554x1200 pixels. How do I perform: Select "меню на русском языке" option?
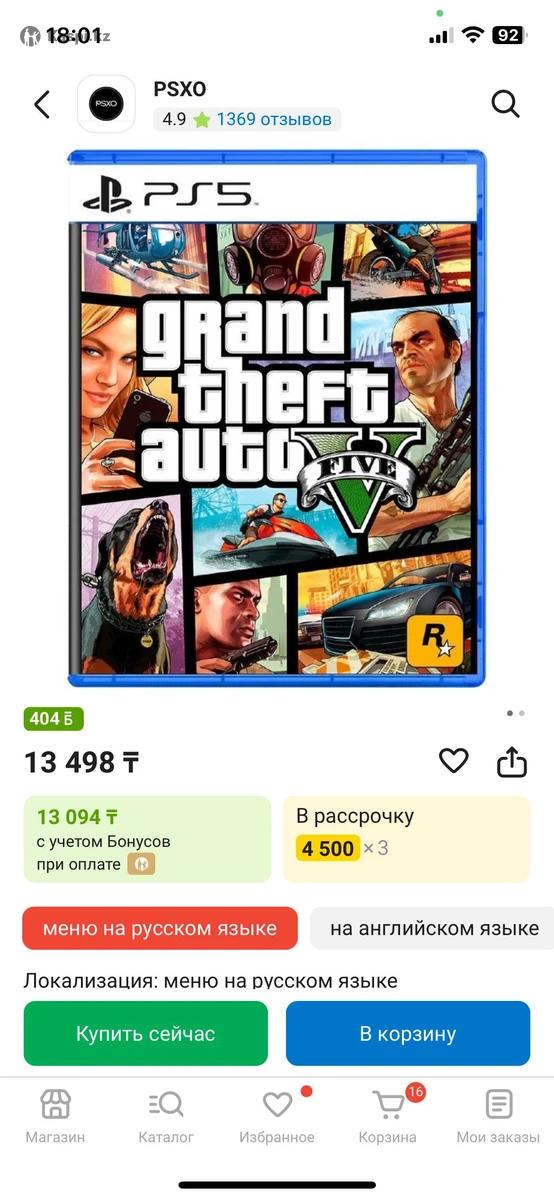pos(160,928)
